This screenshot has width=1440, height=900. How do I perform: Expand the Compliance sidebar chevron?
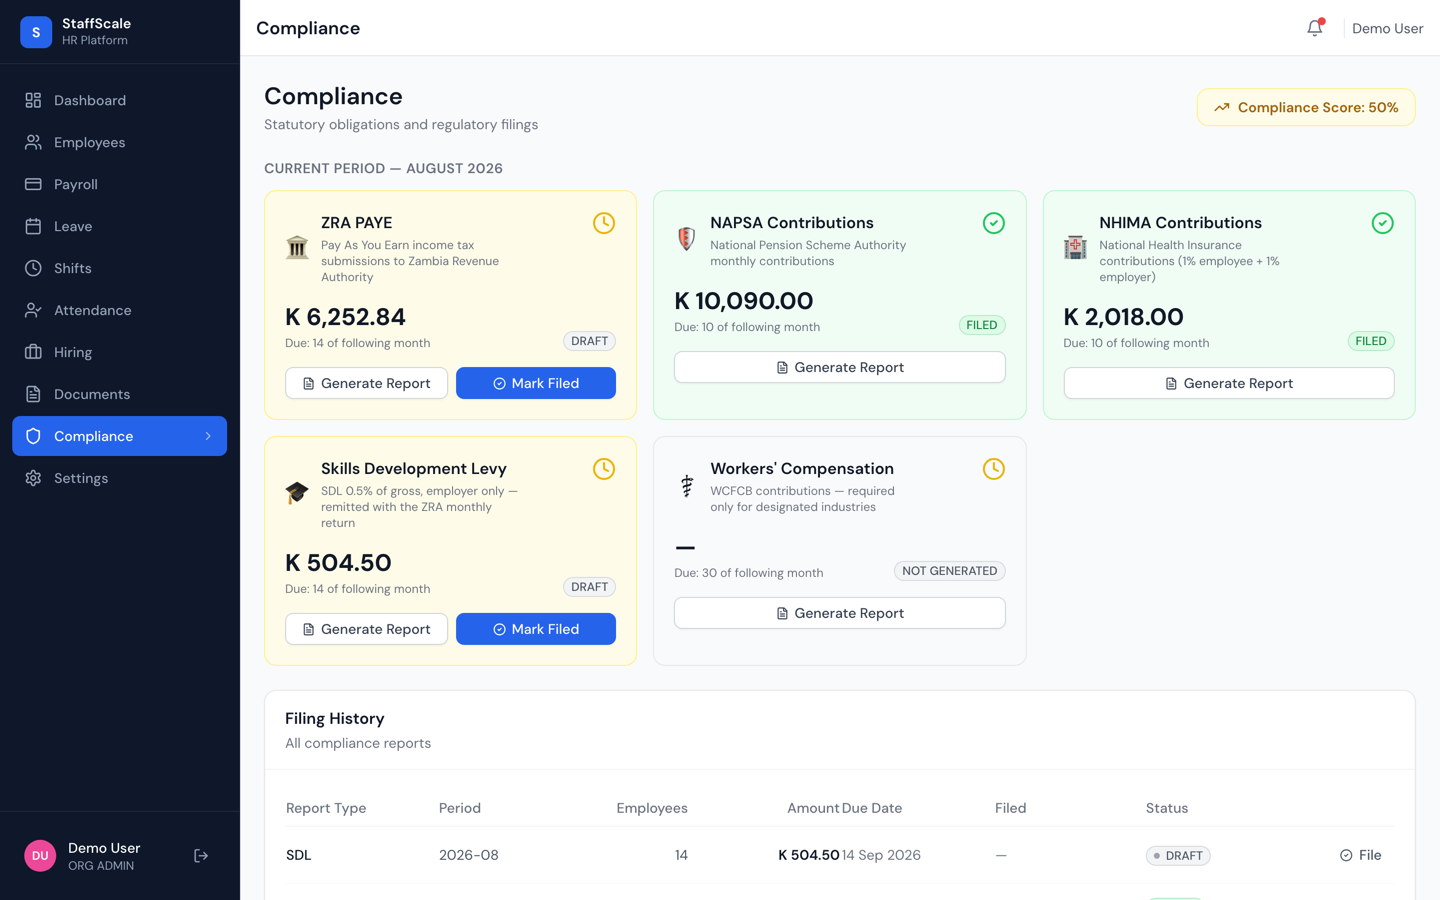(208, 436)
